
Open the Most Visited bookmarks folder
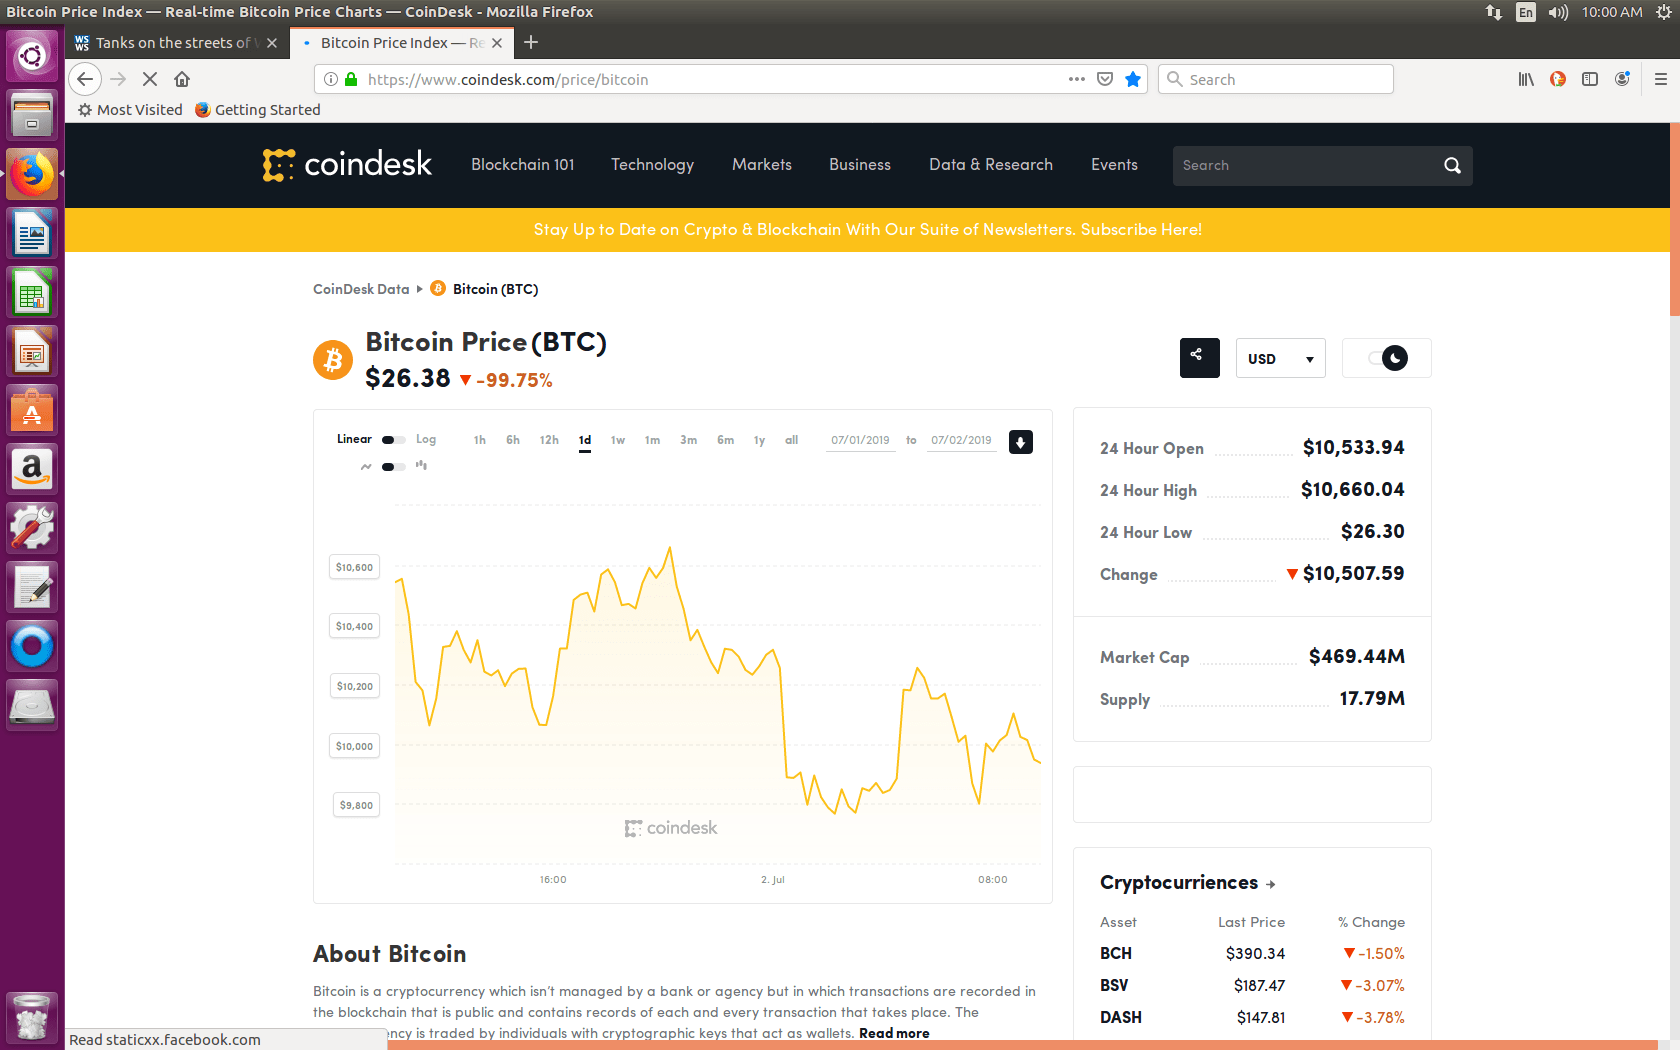click(x=130, y=110)
